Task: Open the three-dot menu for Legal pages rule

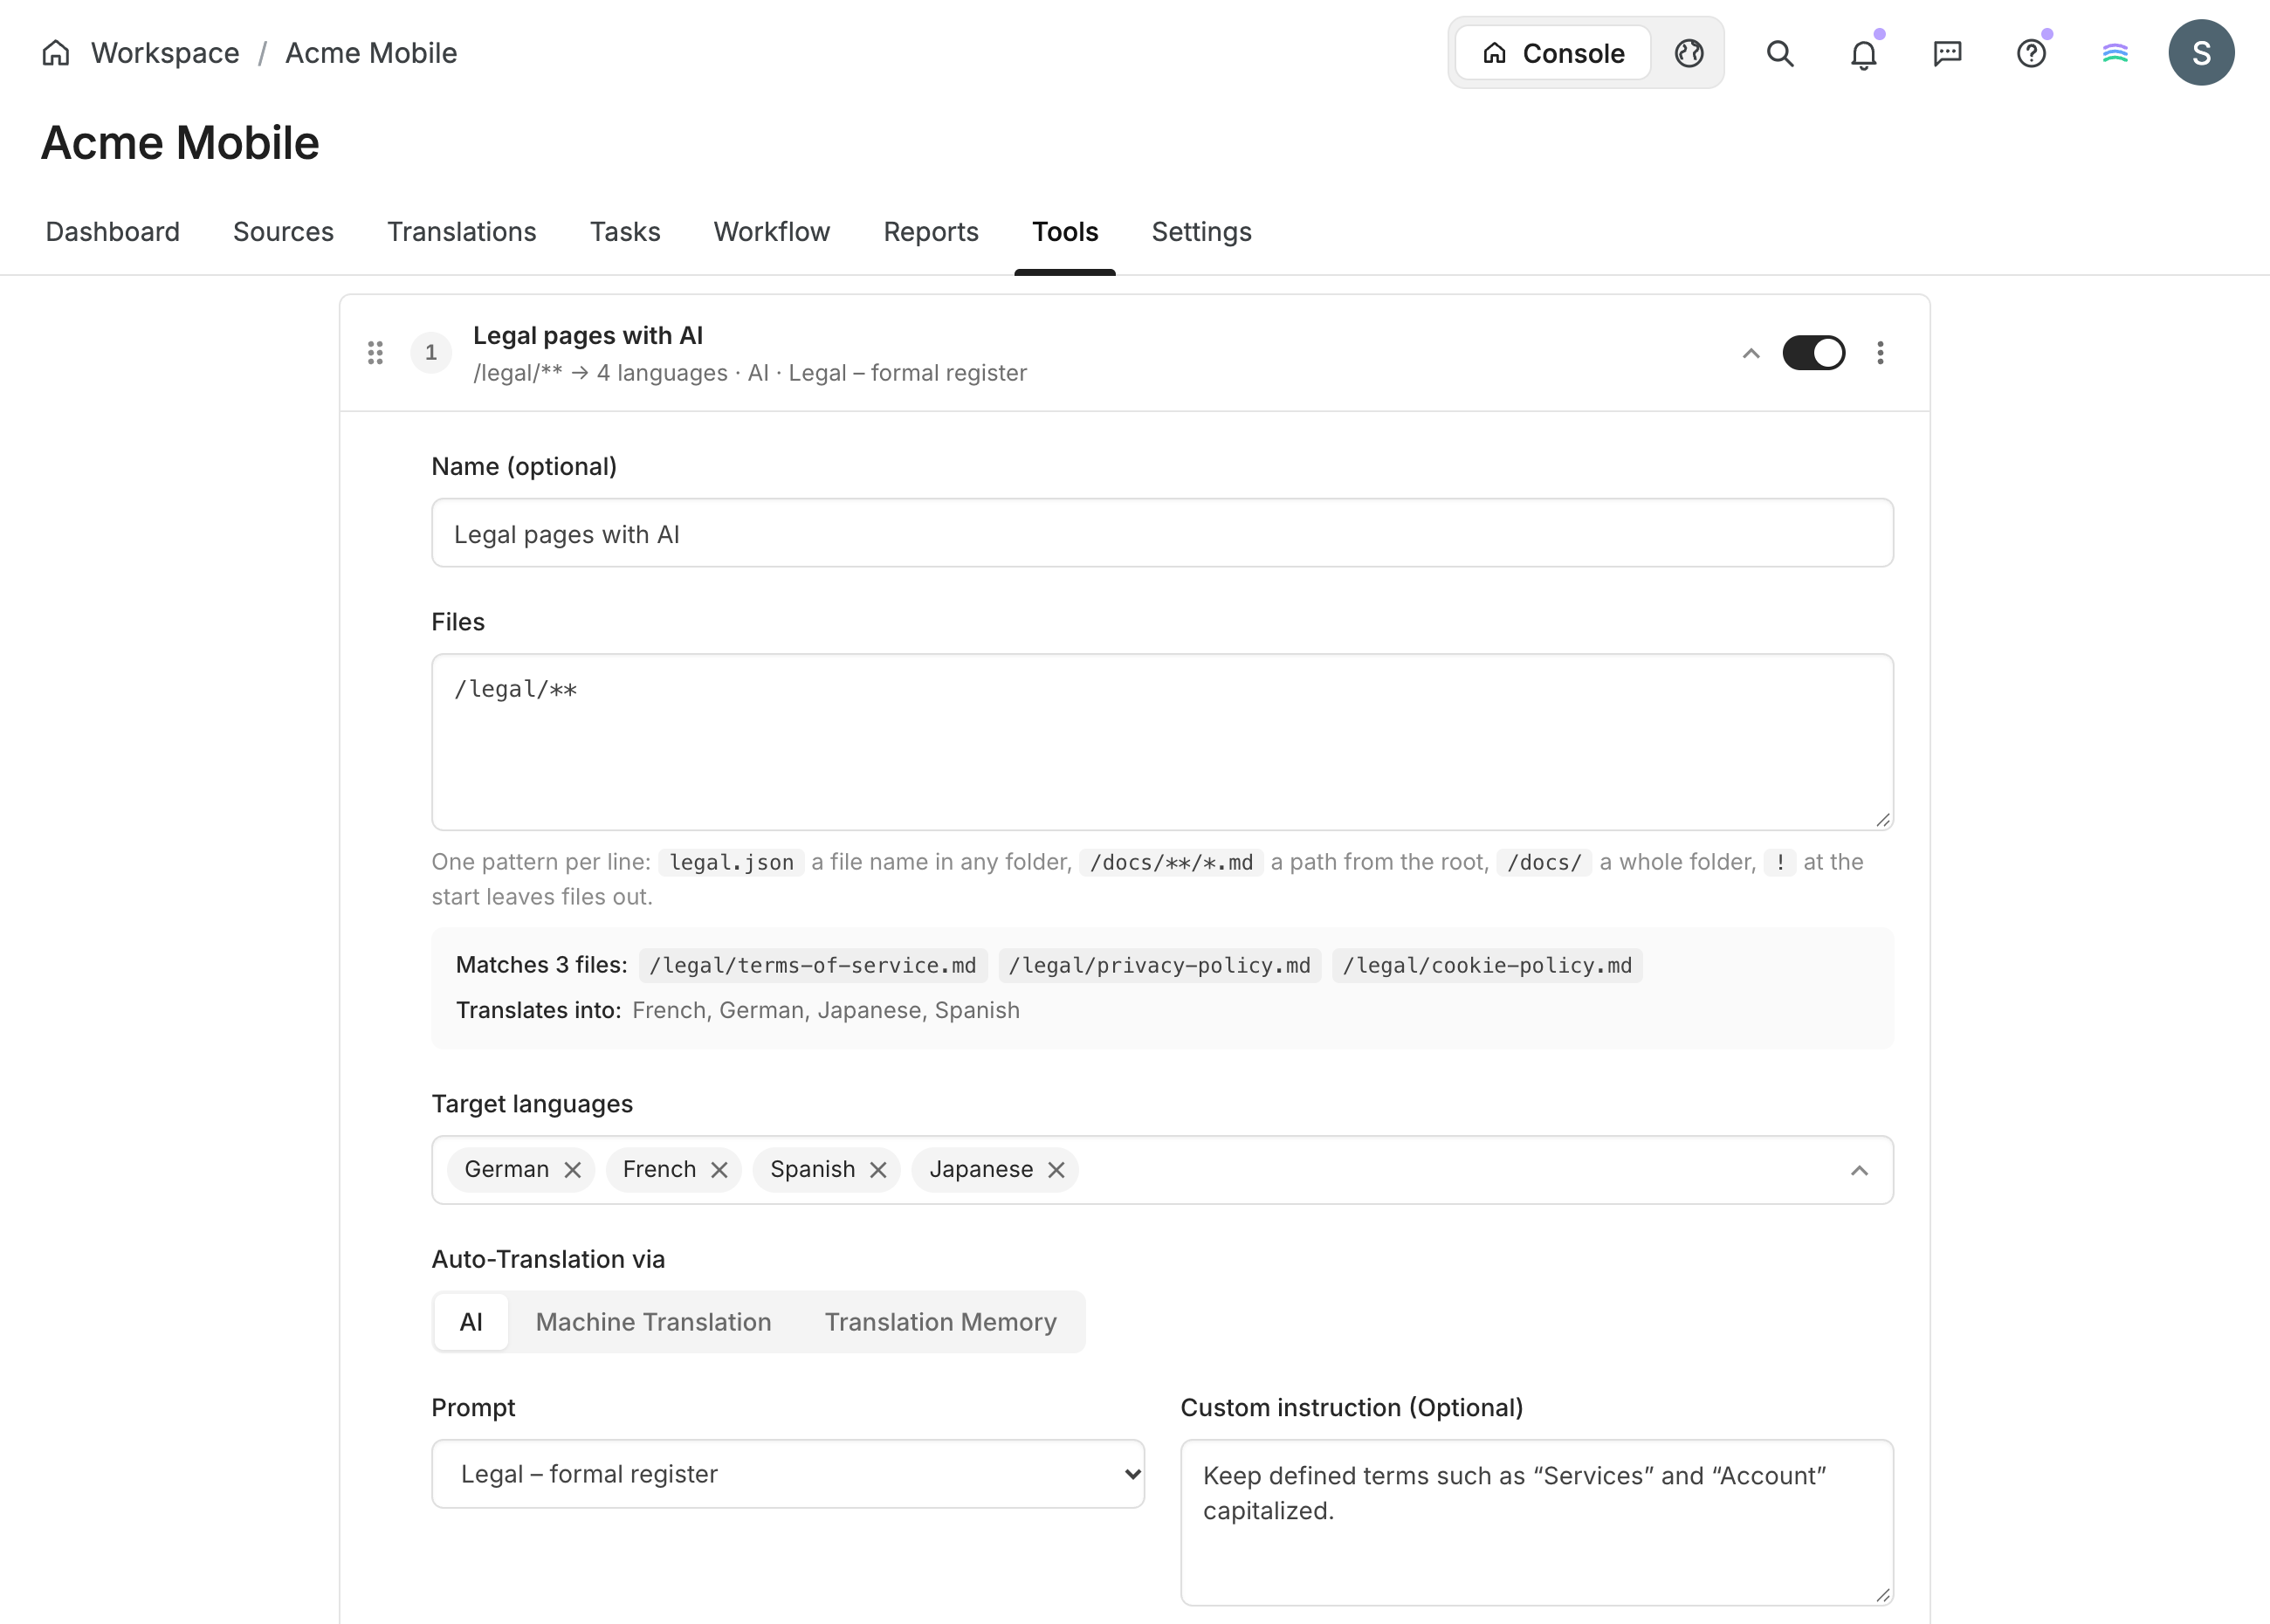Action: tap(1880, 352)
